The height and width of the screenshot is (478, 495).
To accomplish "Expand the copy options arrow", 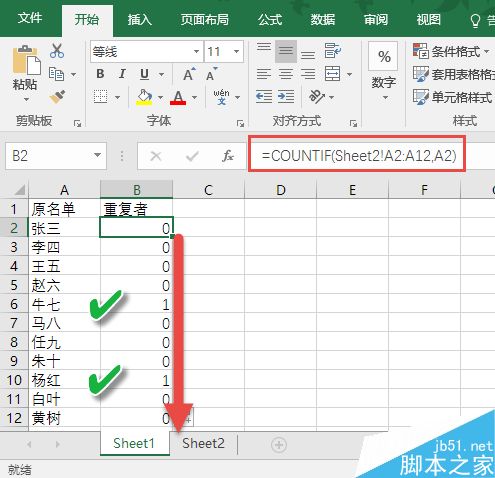I will coord(73,74).
